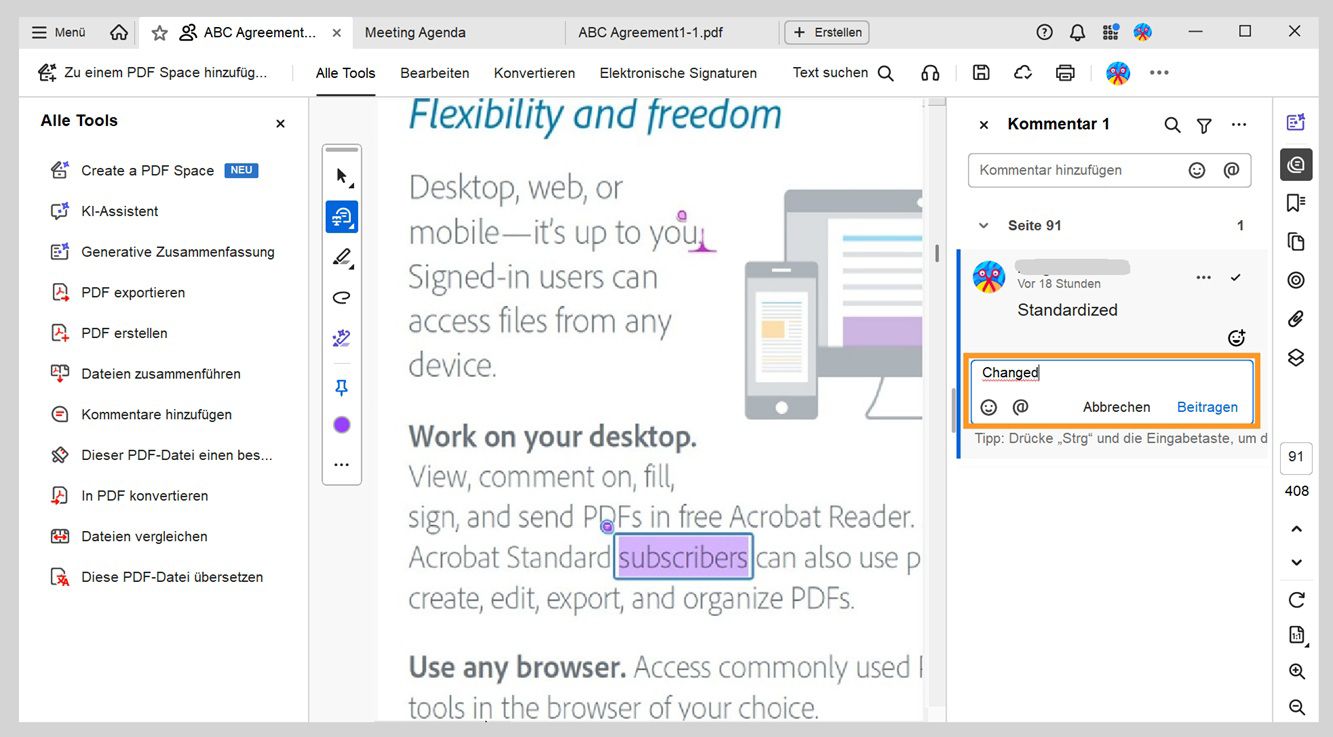Open the help question mark icon

tap(1044, 32)
